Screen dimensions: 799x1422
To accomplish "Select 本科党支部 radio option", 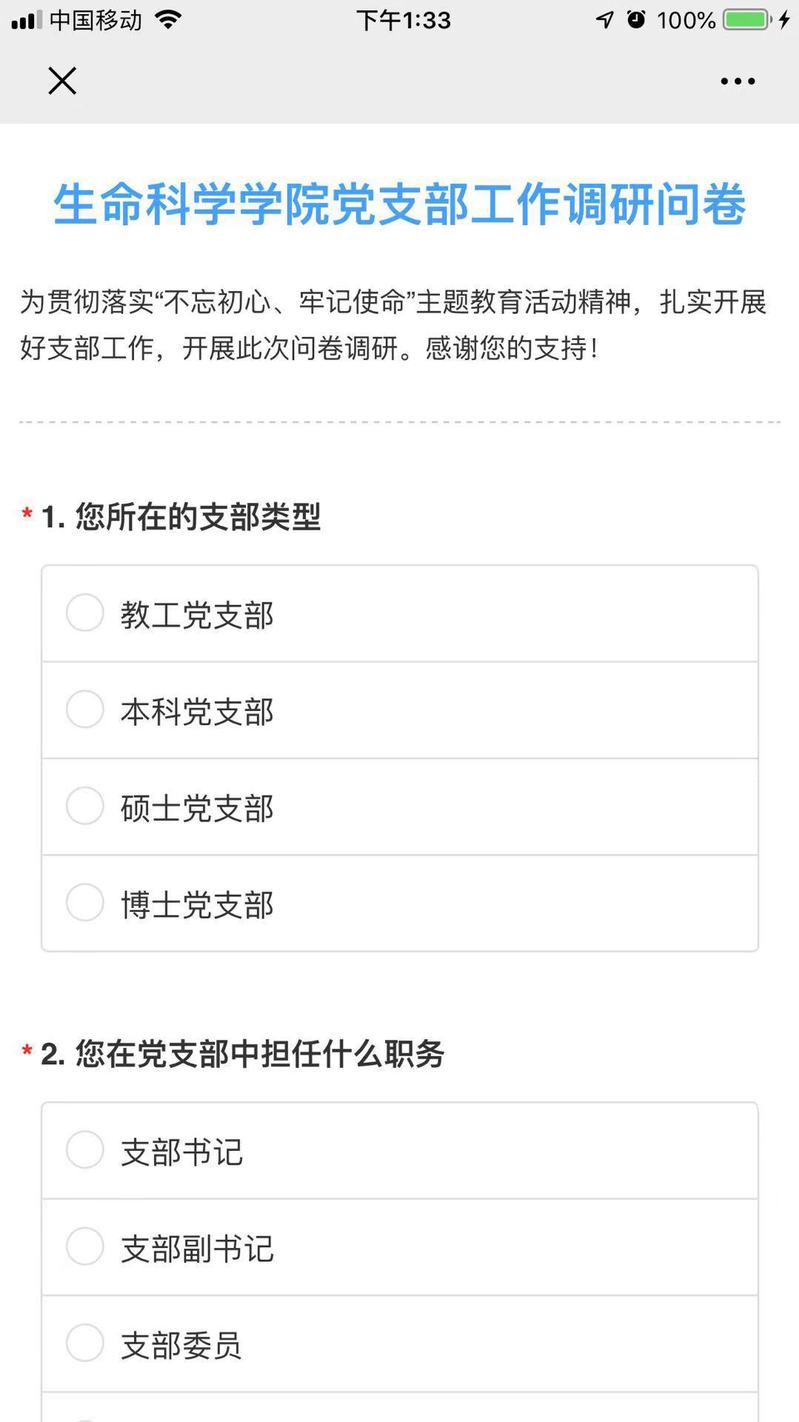I will (85, 710).
